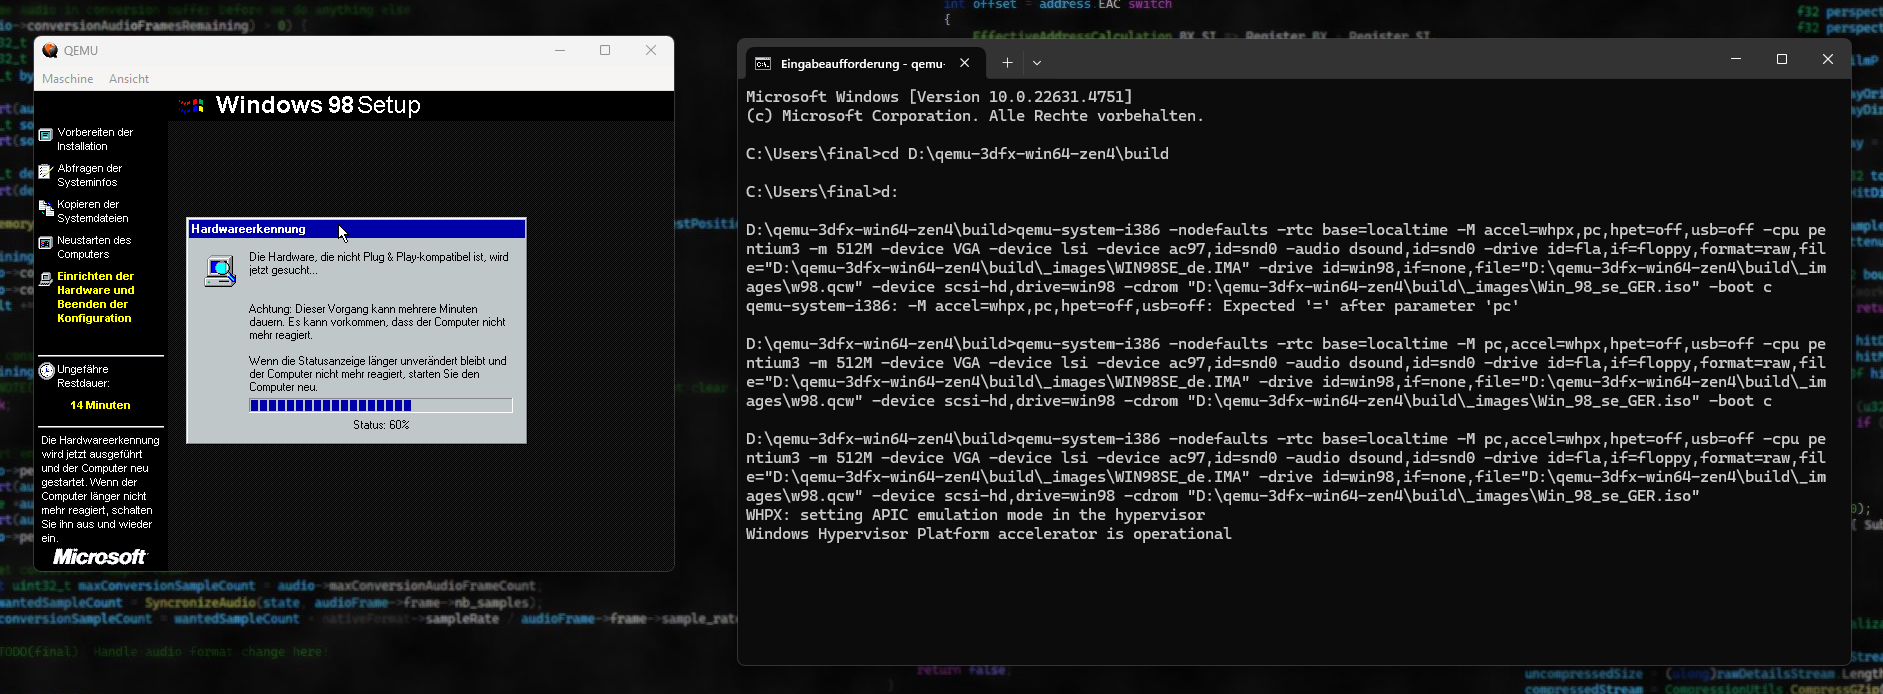The height and width of the screenshot is (694, 1883).
Task: Click the Abfragen der Systeminfos step icon
Action: coord(45,171)
